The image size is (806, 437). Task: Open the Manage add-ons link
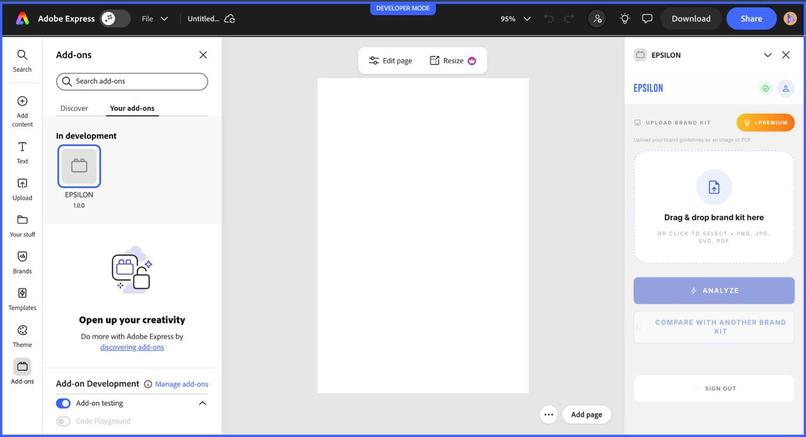tap(181, 384)
